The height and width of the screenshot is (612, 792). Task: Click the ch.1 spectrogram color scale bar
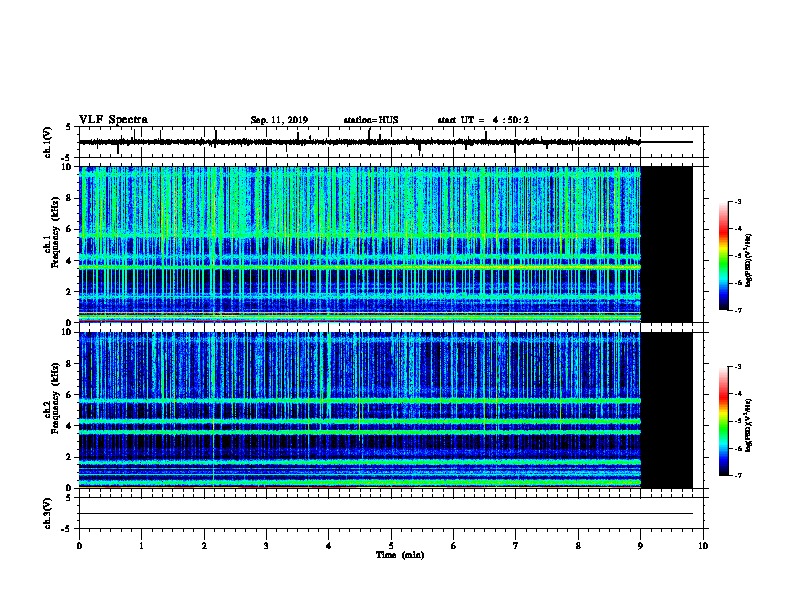pyautogui.click(x=723, y=256)
